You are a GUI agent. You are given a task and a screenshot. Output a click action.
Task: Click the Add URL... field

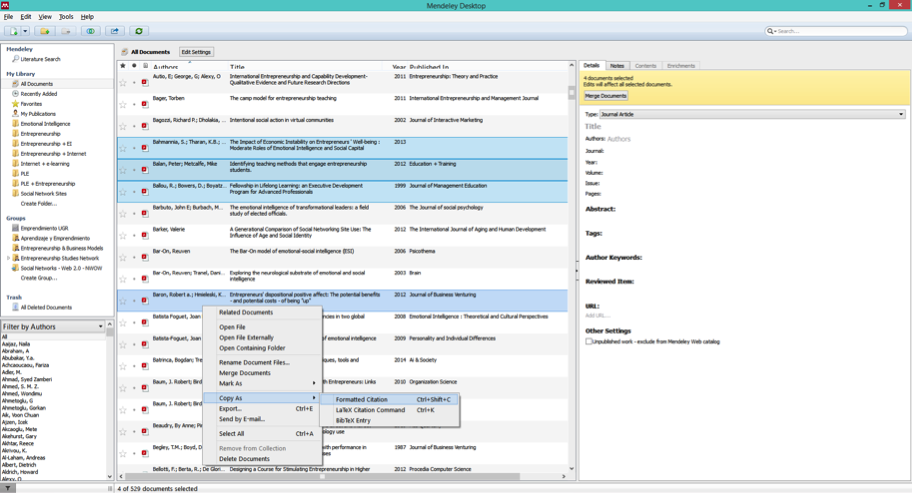pos(597,315)
